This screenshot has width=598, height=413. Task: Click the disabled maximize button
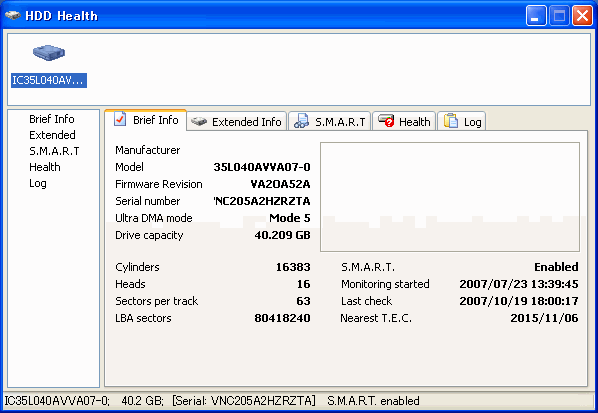pyautogui.click(x=559, y=16)
